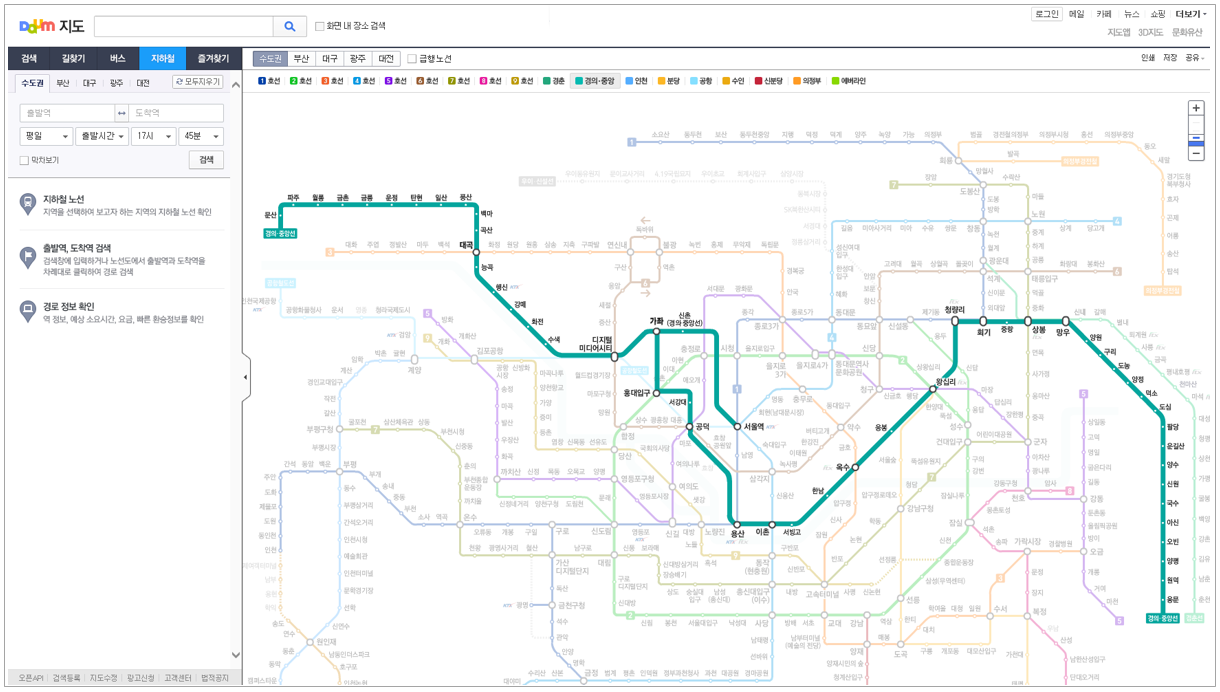Click the 모두지우기 clear-all refresh button
Screen dimensions: 1220x692
click(198, 82)
